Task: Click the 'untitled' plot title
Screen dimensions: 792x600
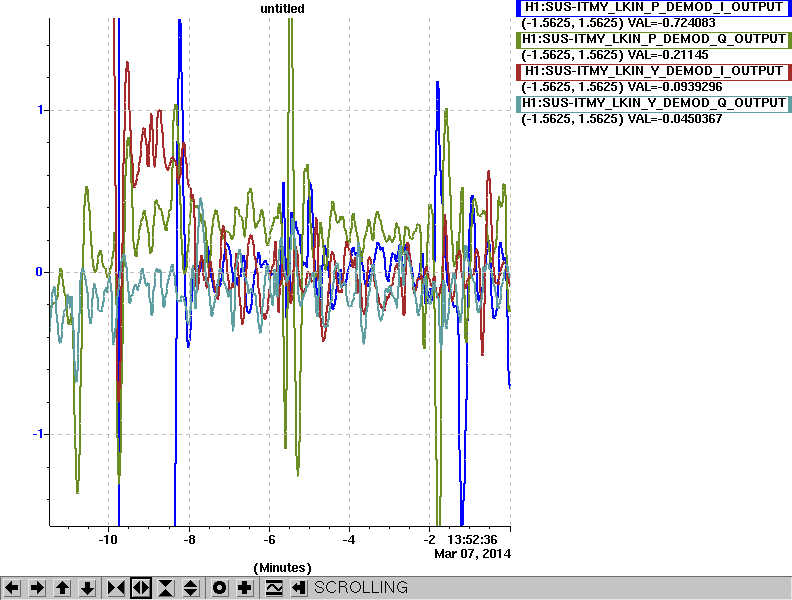Action: point(282,9)
